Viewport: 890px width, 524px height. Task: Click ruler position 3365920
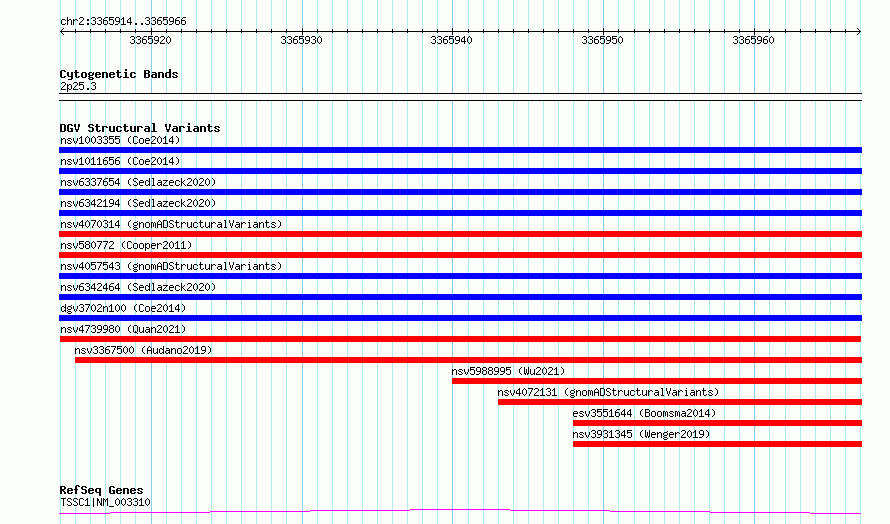[x=150, y=40]
